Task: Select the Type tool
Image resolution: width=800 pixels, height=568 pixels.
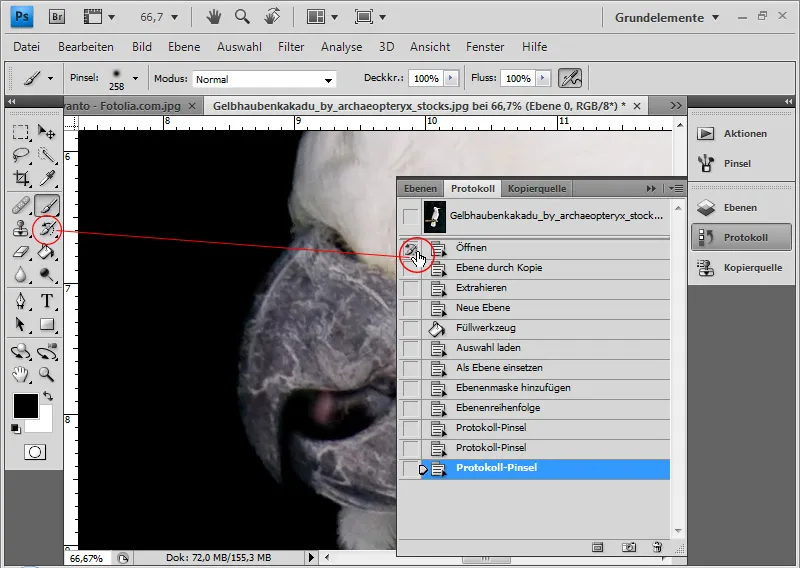Action: (x=47, y=301)
